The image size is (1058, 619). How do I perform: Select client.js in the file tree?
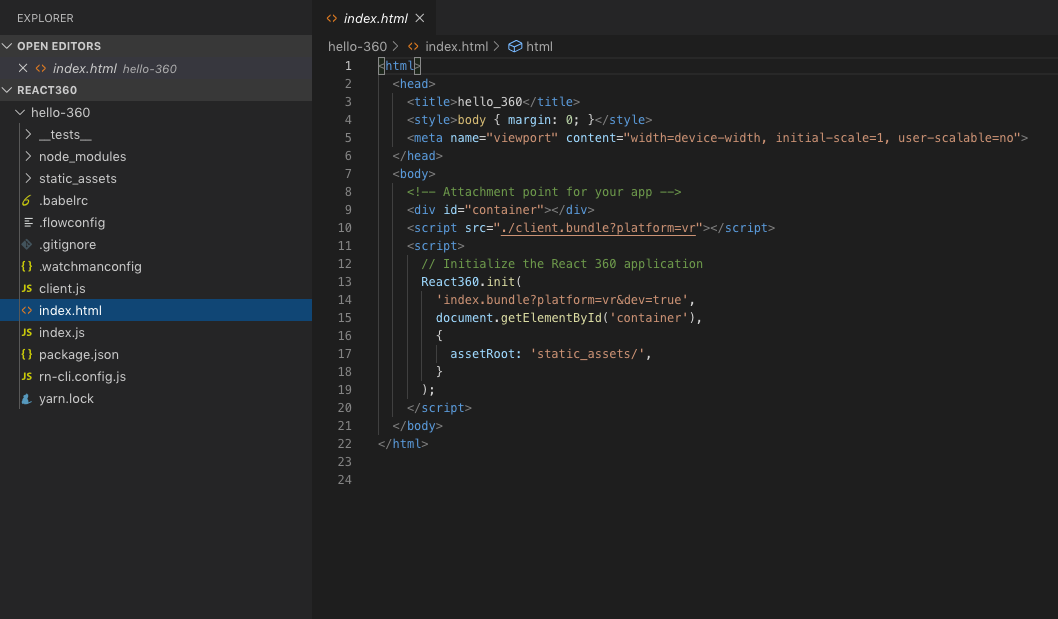click(60, 288)
